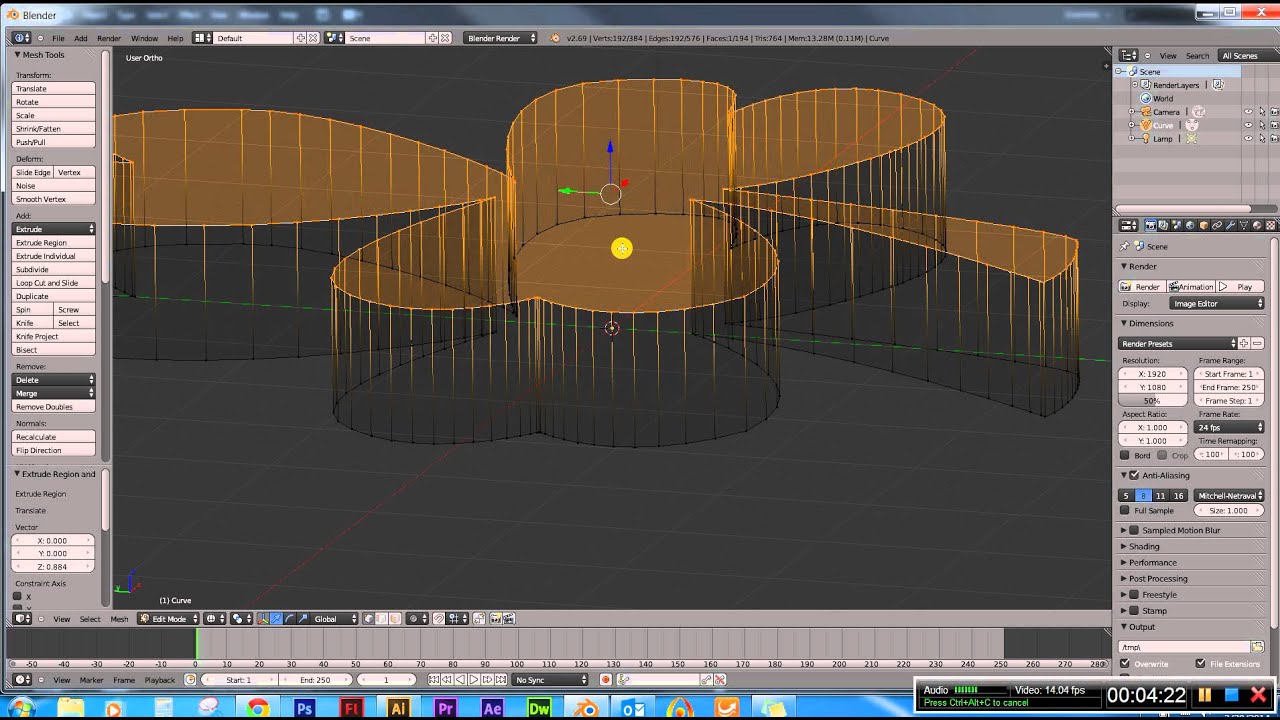Viewport: 1280px width, 720px height.
Task: Open the Object properties cube icon
Action: (1204, 225)
